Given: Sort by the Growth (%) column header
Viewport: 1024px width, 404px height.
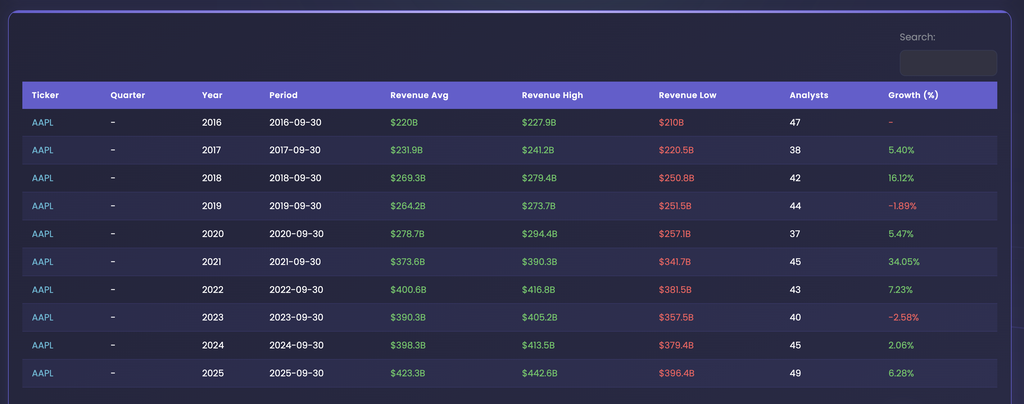Looking at the screenshot, I should coord(913,95).
